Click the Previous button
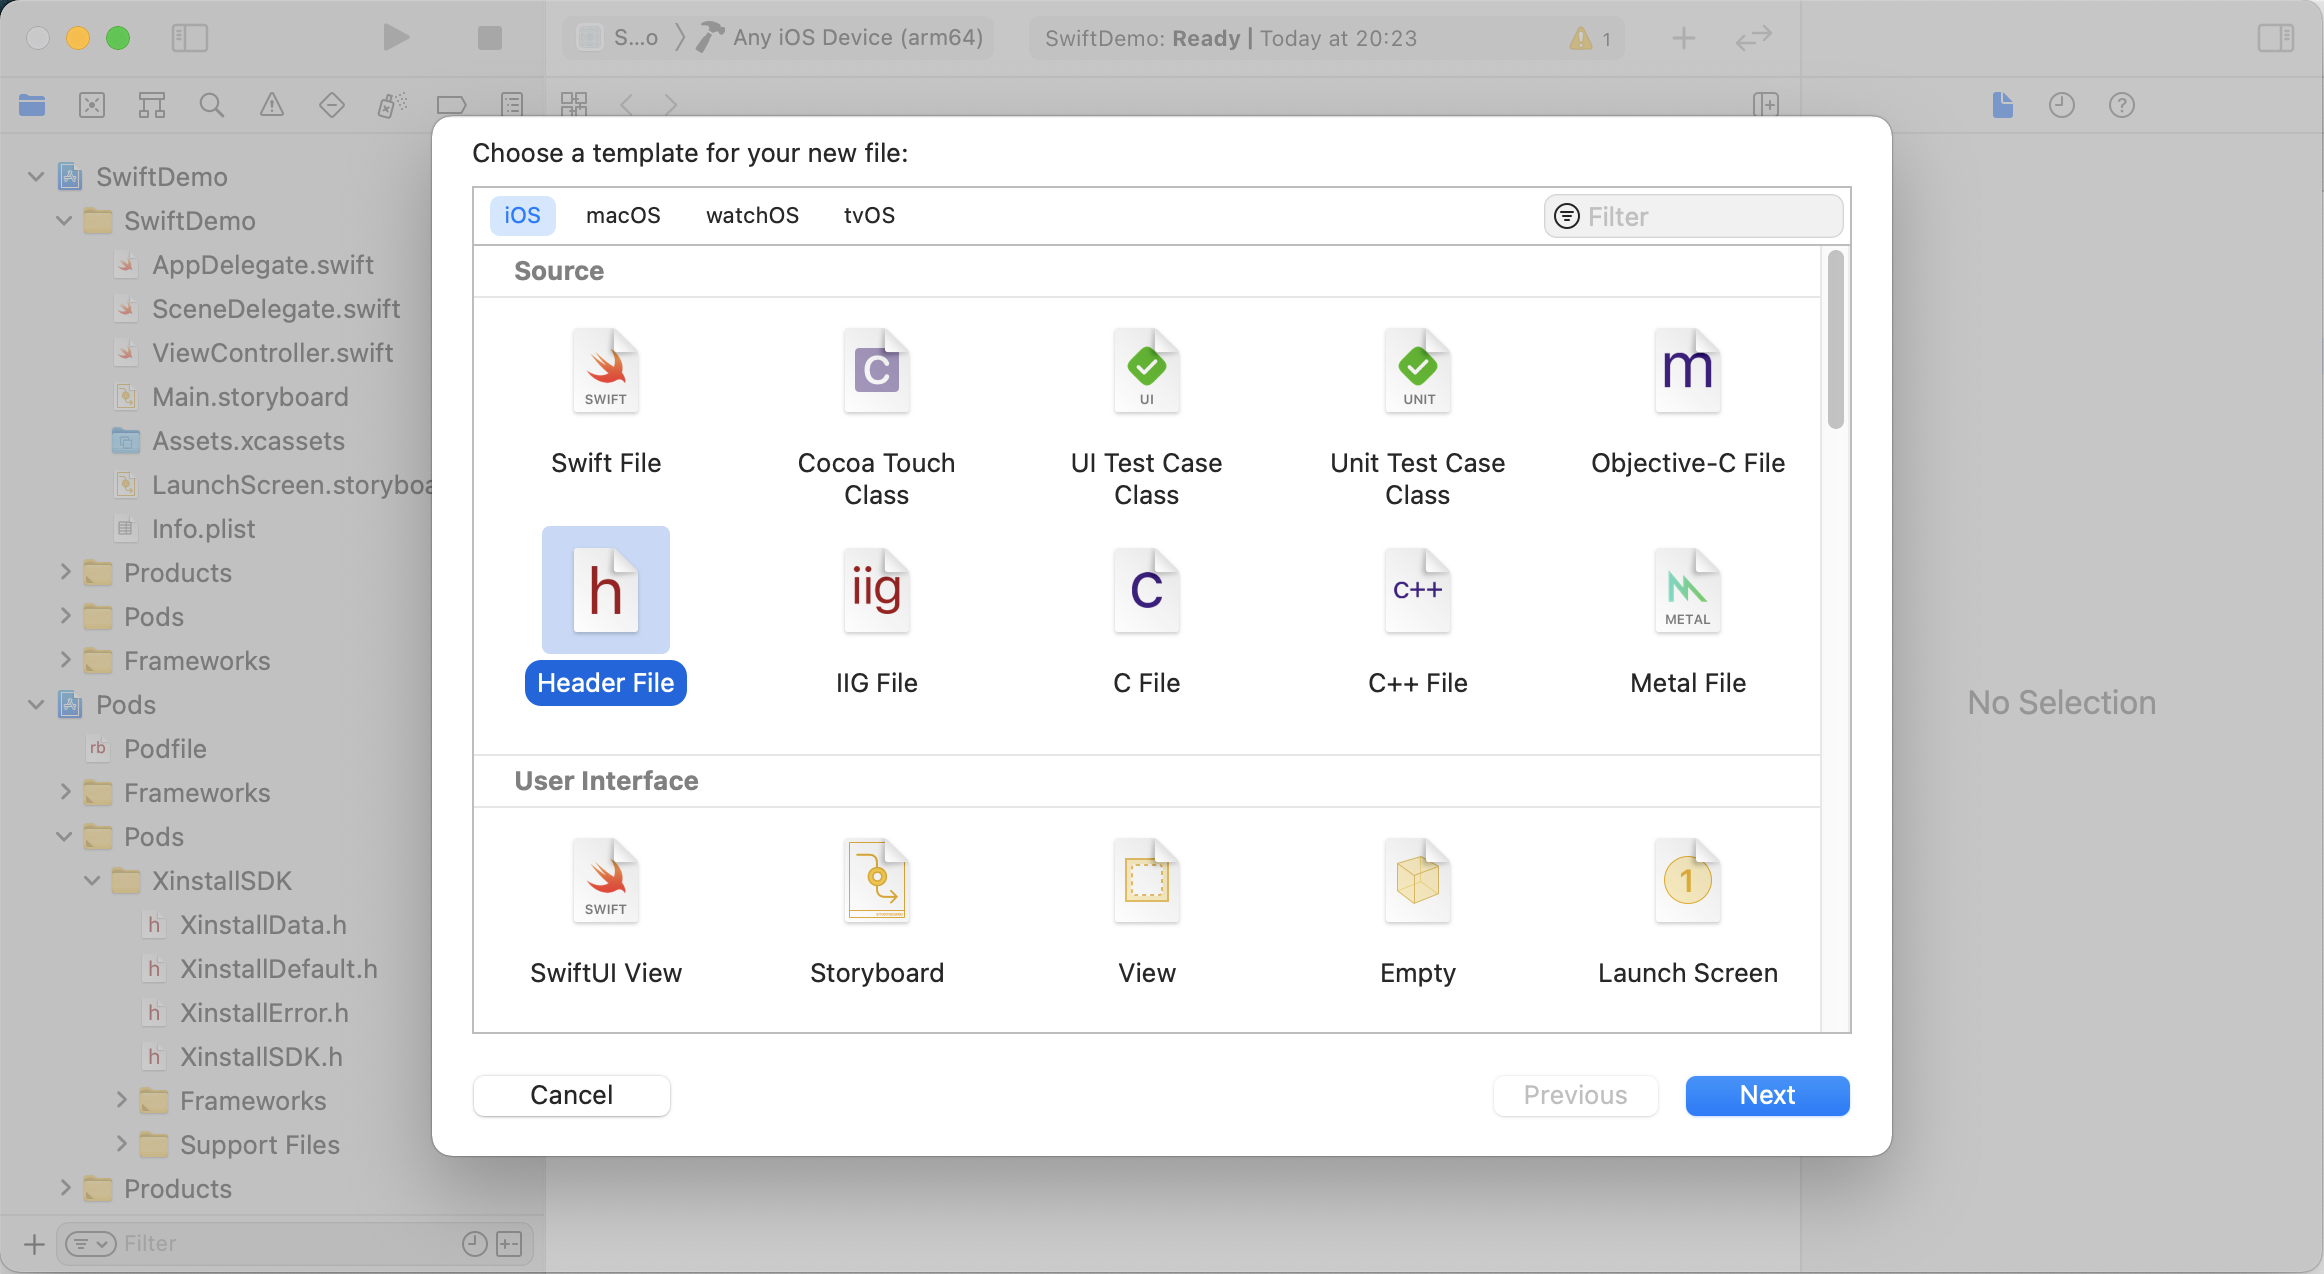Image resolution: width=2324 pixels, height=1274 pixels. (x=1575, y=1096)
